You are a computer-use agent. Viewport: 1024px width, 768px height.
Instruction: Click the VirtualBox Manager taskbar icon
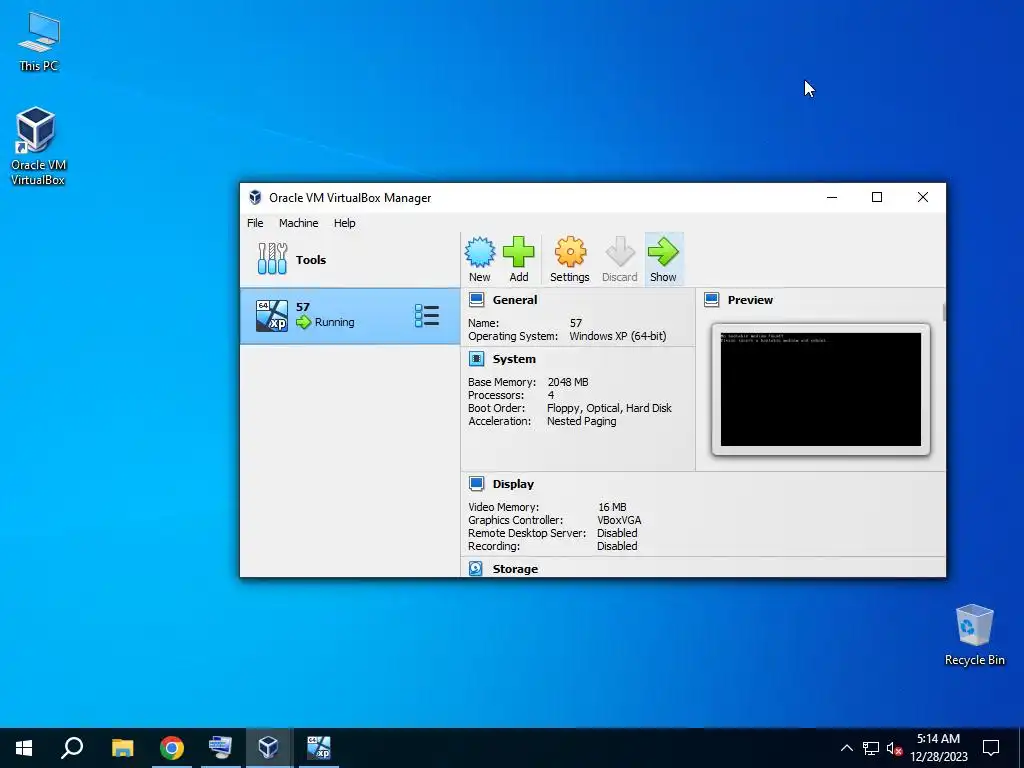pyautogui.click(x=268, y=748)
